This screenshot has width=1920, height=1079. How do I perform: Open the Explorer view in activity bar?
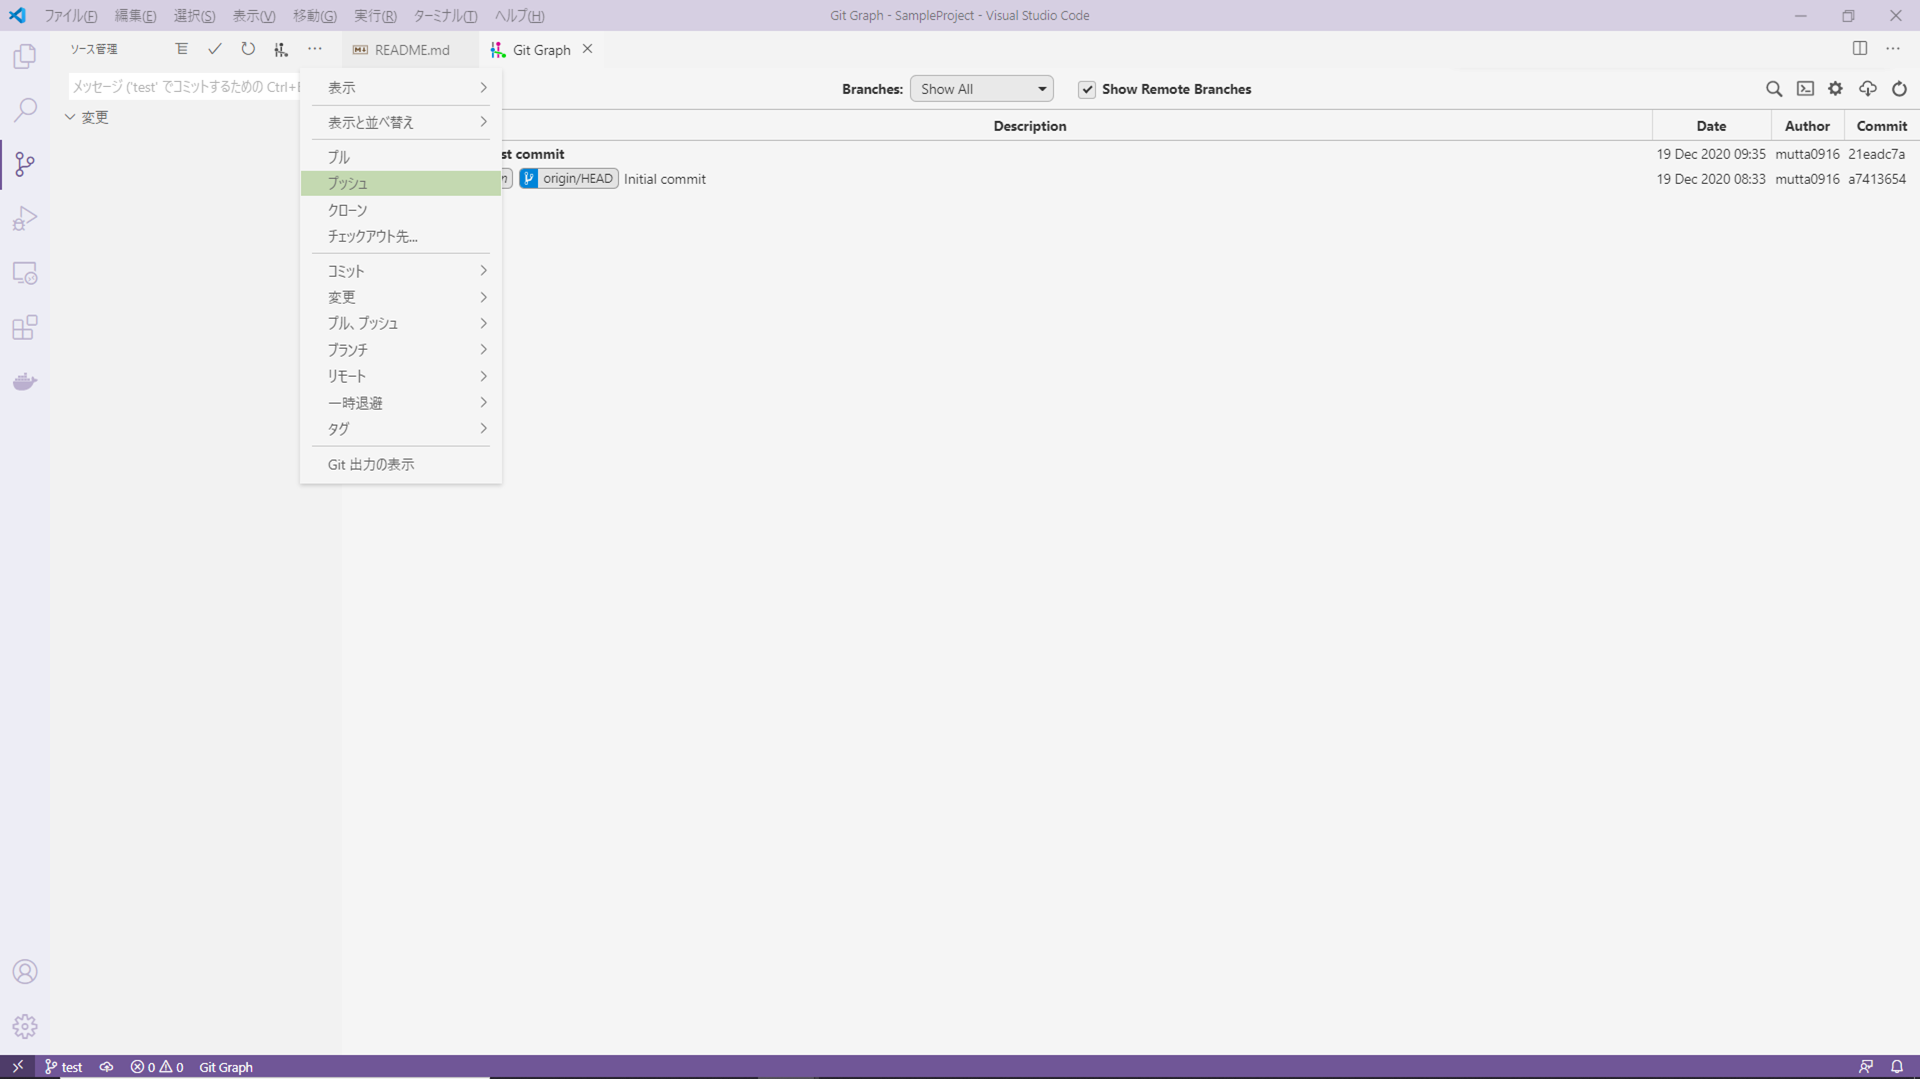[x=25, y=56]
